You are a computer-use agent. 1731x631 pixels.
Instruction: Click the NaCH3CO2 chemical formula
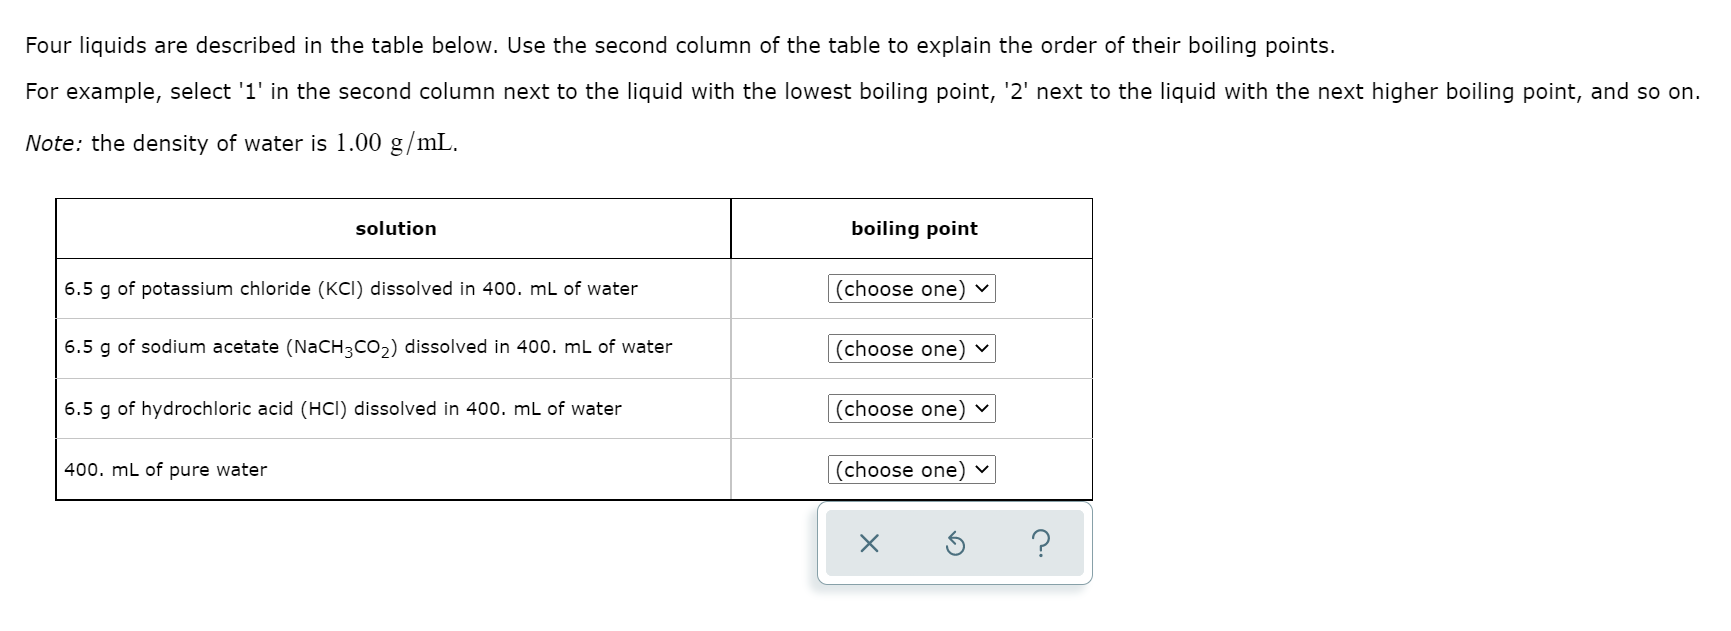tap(342, 348)
